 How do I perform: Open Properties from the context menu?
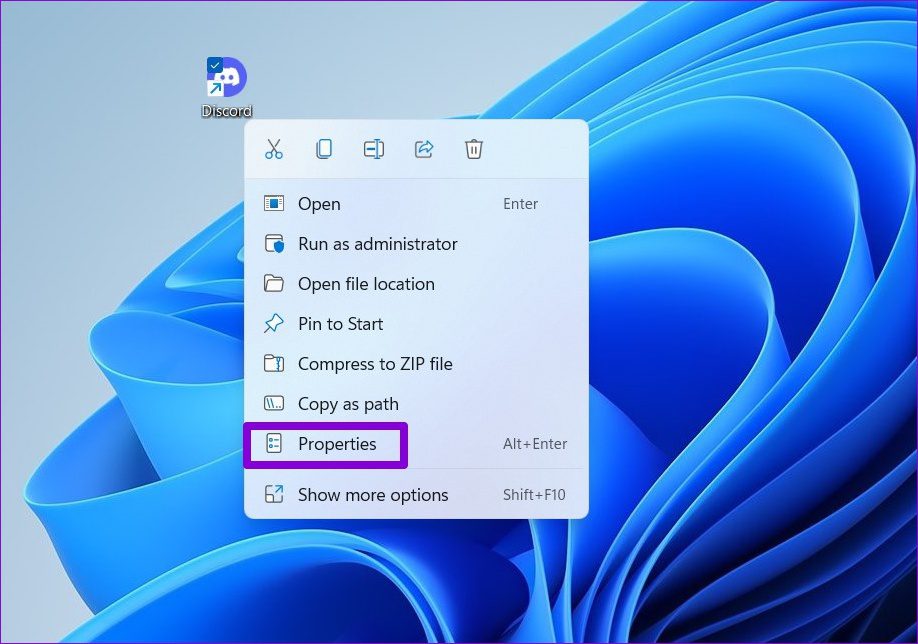pos(416,444)
